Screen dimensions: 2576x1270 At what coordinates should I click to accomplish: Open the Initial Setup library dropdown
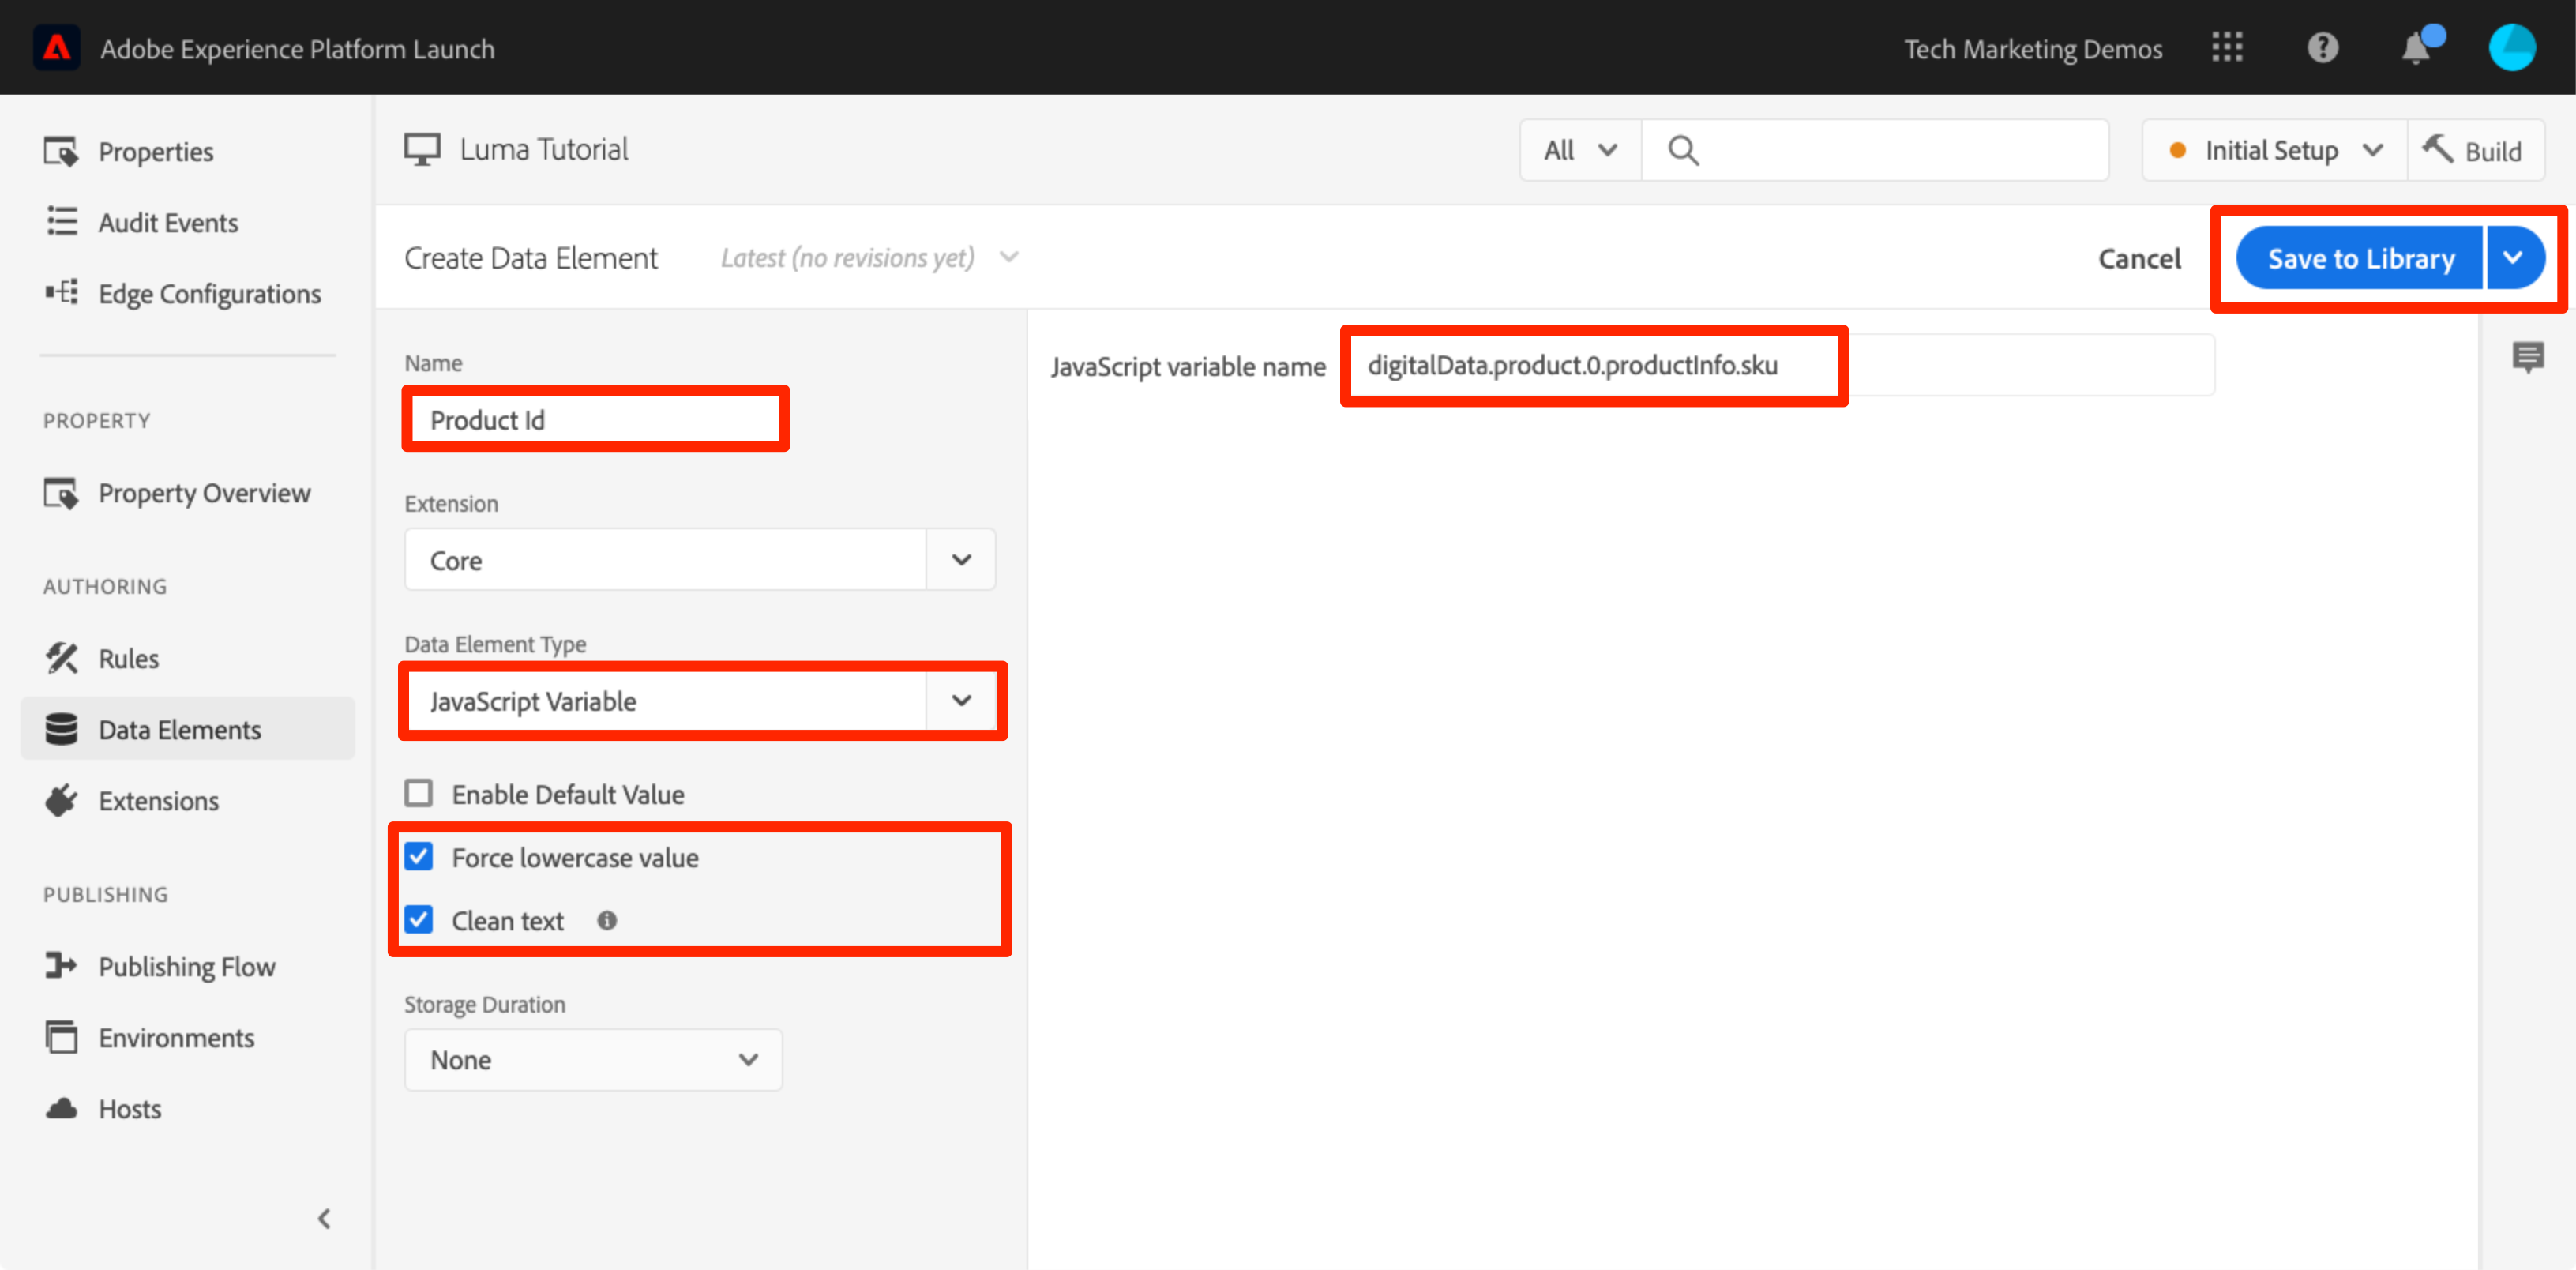(2273, 151)
